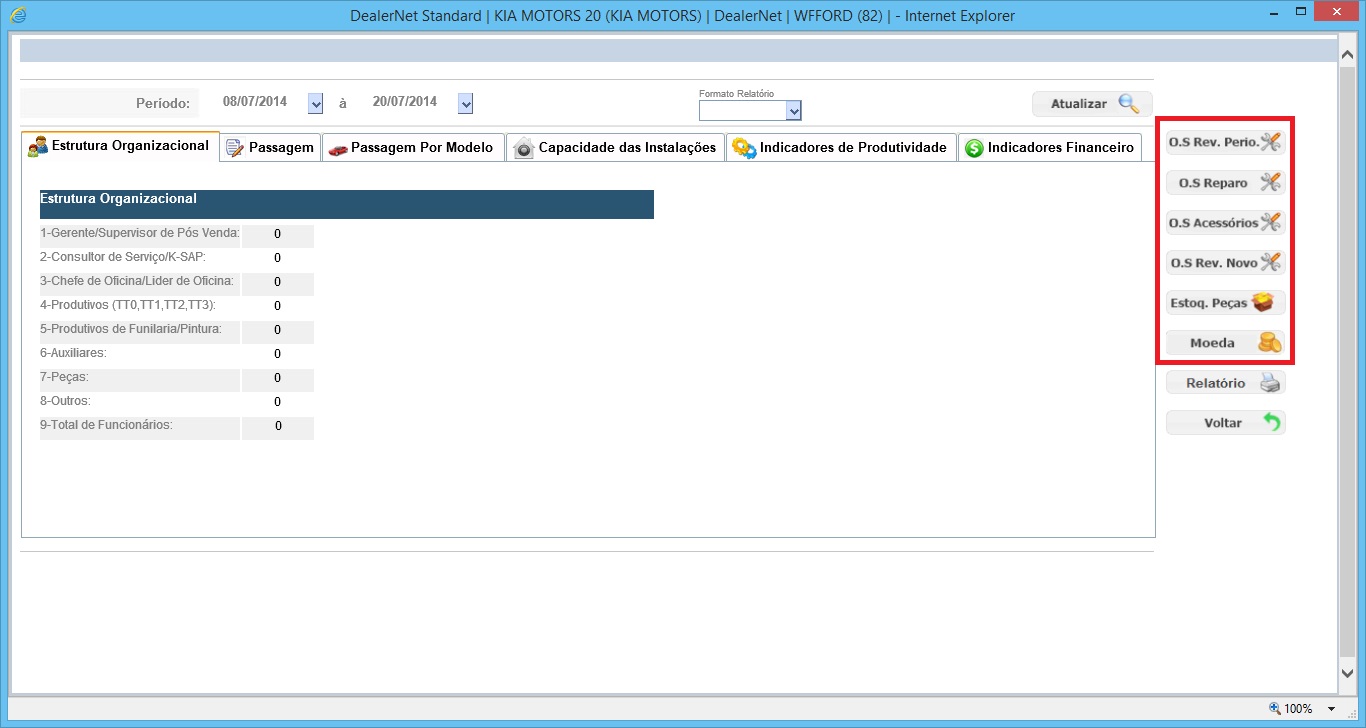Click value field for Auxiliares
This screenshot has width=1366, height=728.
point(278,355)
